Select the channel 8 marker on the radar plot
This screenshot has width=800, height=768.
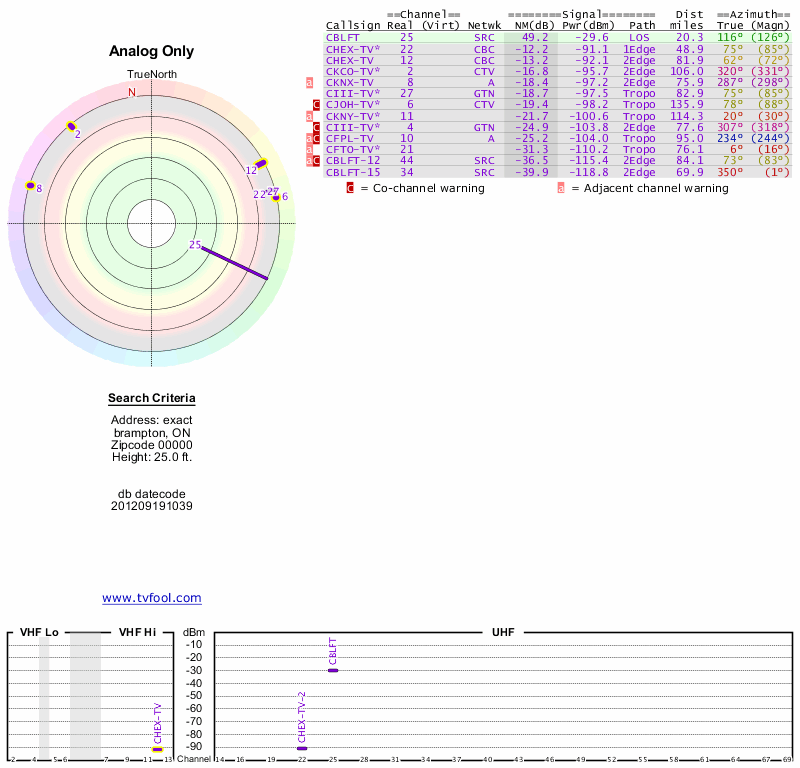[30, 186]
